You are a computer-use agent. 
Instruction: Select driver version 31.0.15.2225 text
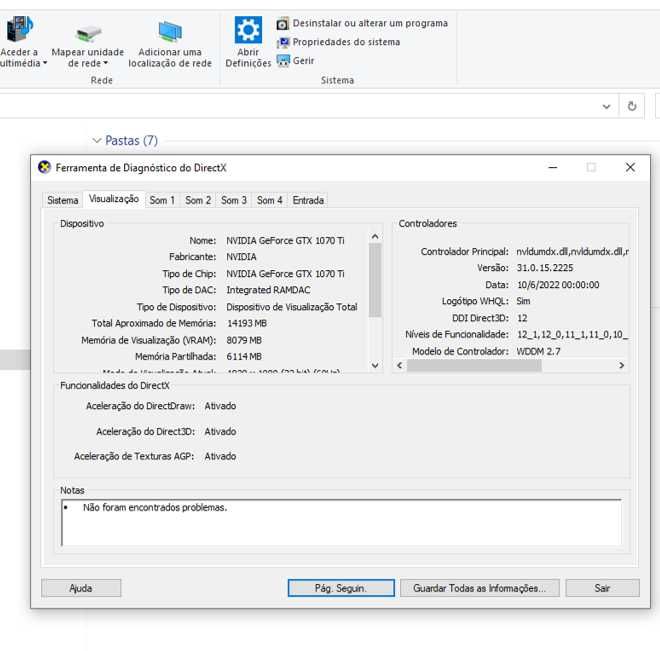545,268
